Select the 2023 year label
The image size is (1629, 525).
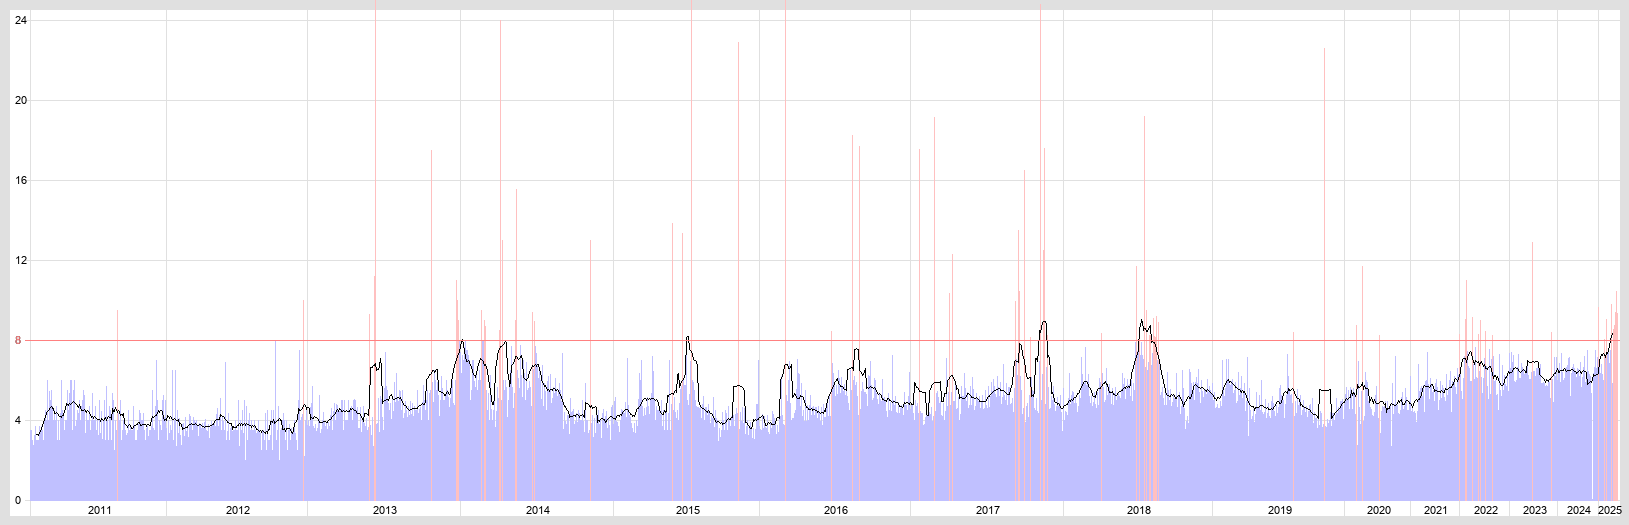coord(1535,510)
